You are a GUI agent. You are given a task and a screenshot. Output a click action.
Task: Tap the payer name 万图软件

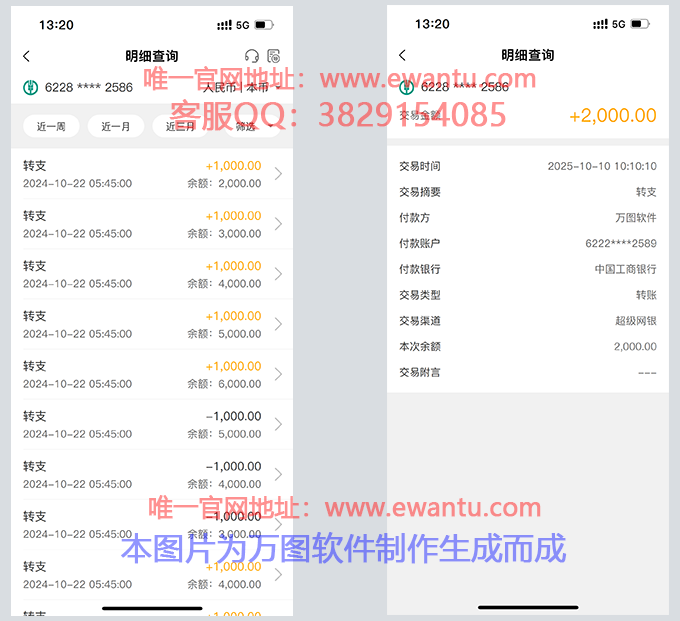[x=636, y=218]
